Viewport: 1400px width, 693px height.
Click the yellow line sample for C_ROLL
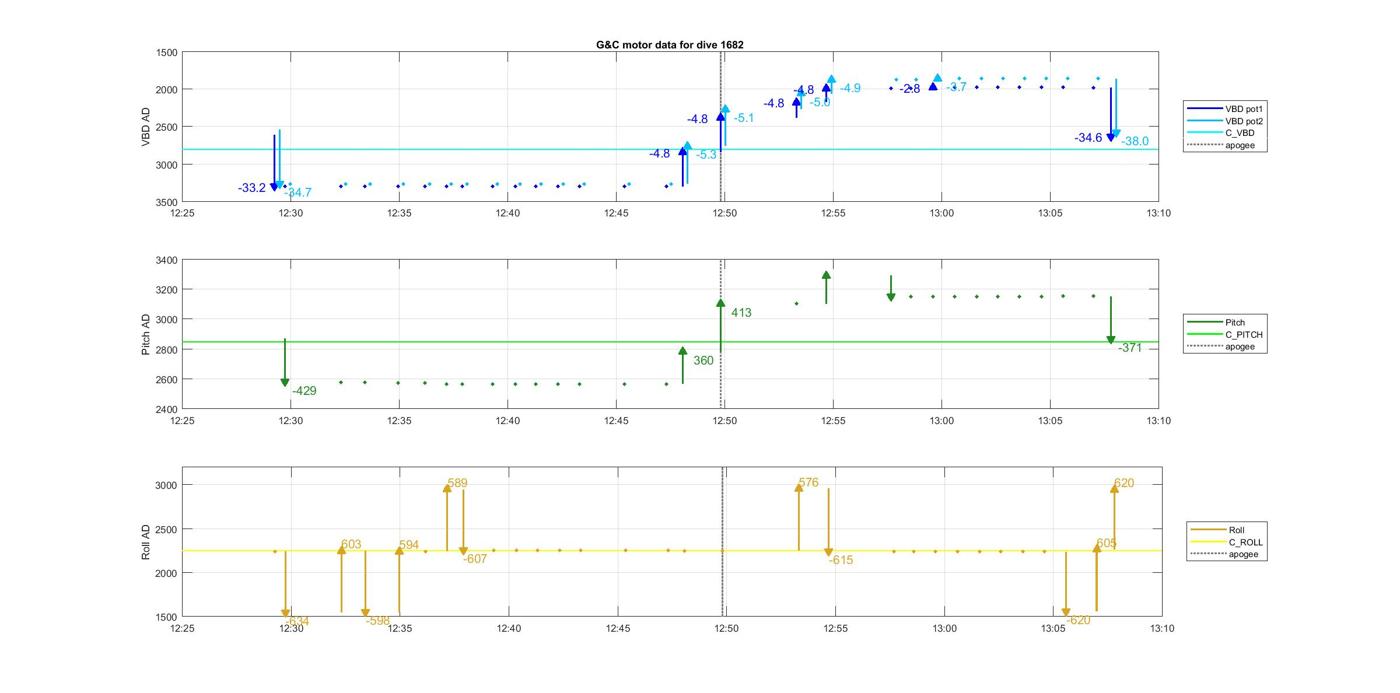(x=1208, y=542)
